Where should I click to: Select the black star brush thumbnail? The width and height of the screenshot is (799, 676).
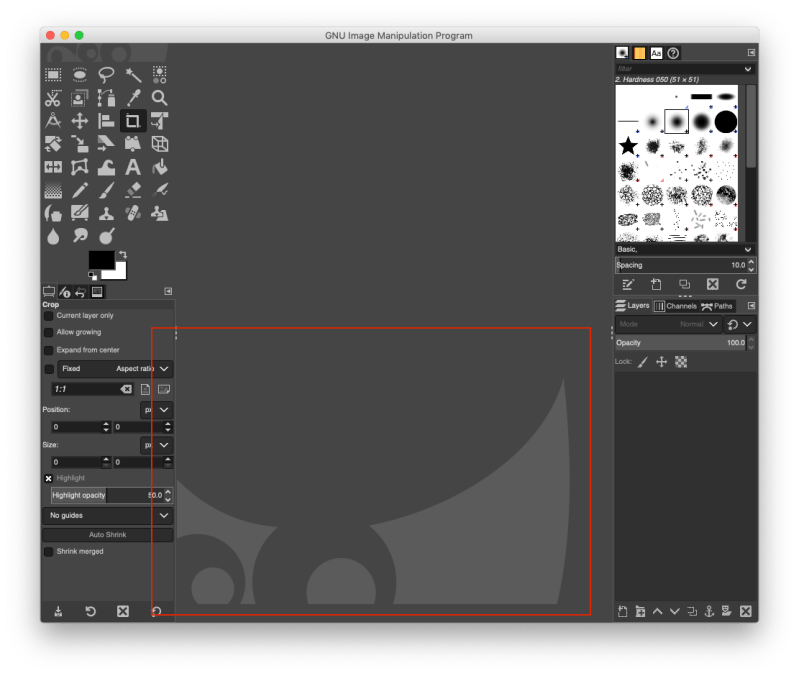click(628, 146)
